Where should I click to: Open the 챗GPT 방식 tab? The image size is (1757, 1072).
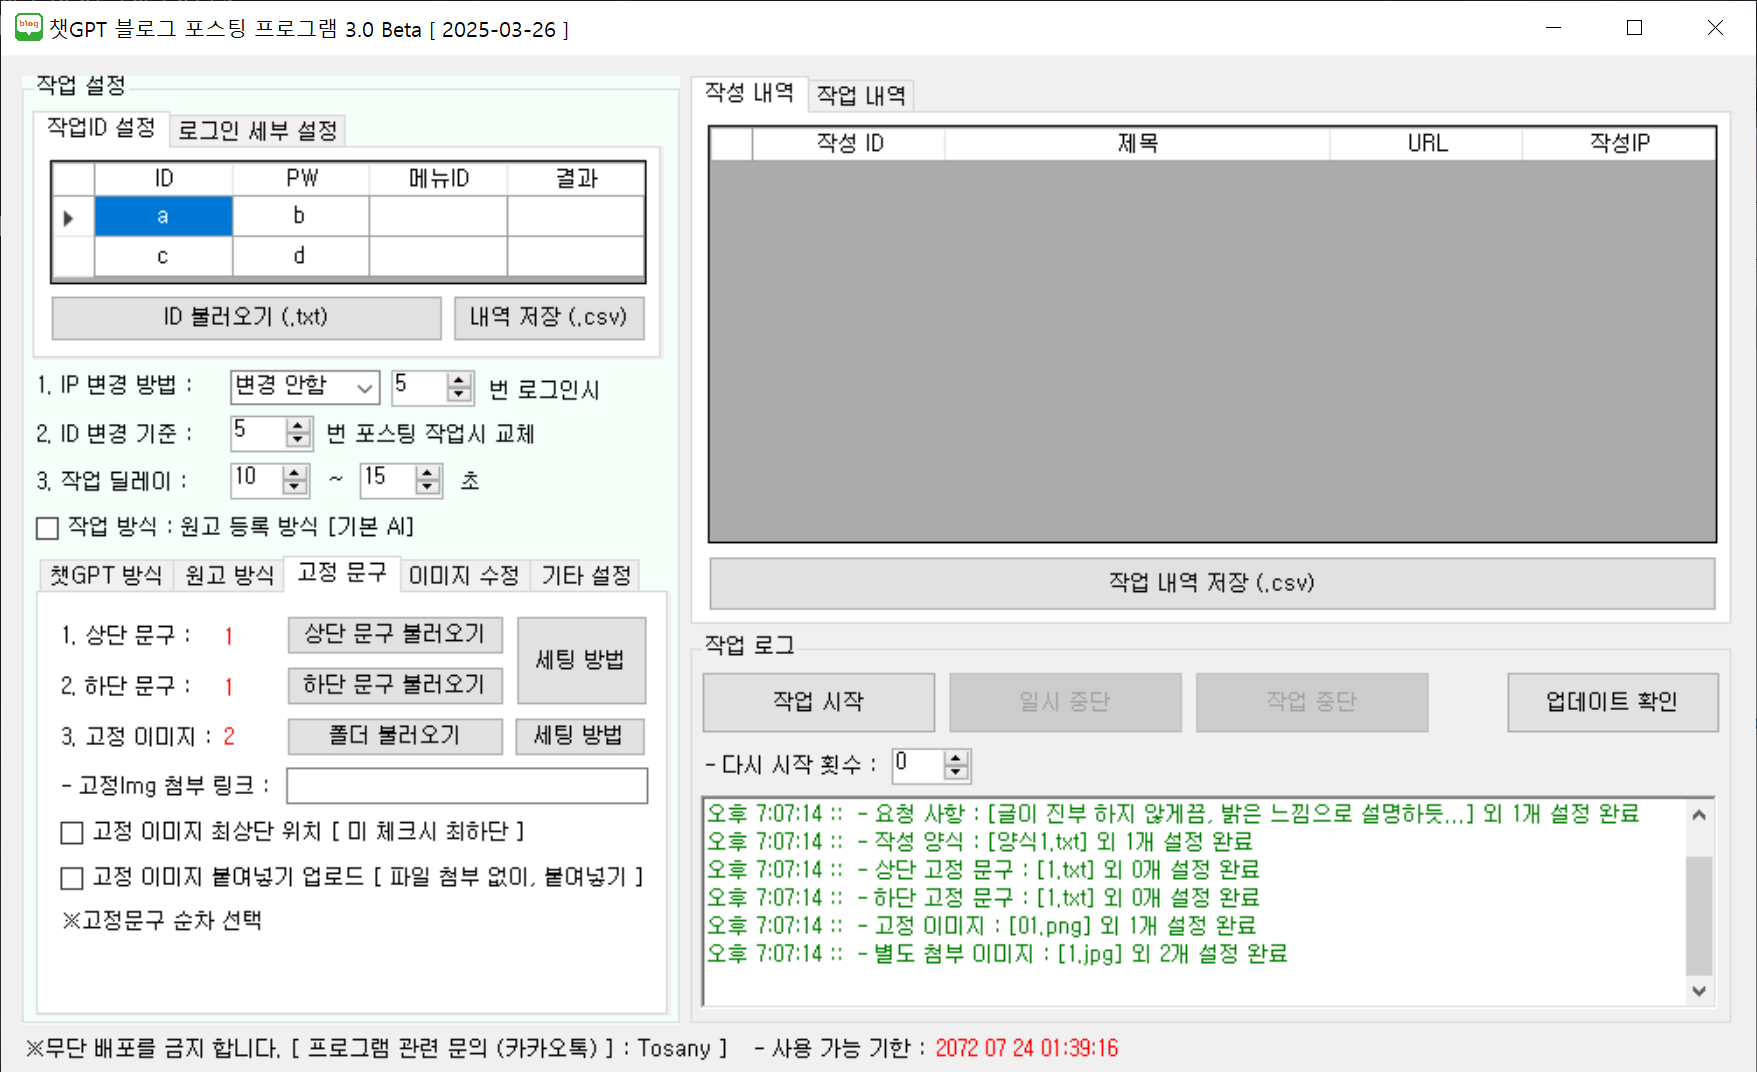106,575
